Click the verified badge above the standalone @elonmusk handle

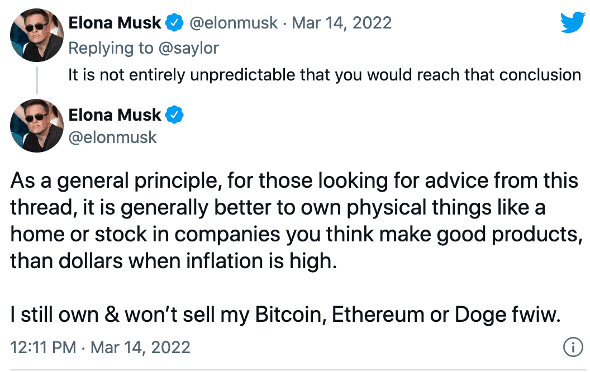click(x=174, y=115)
